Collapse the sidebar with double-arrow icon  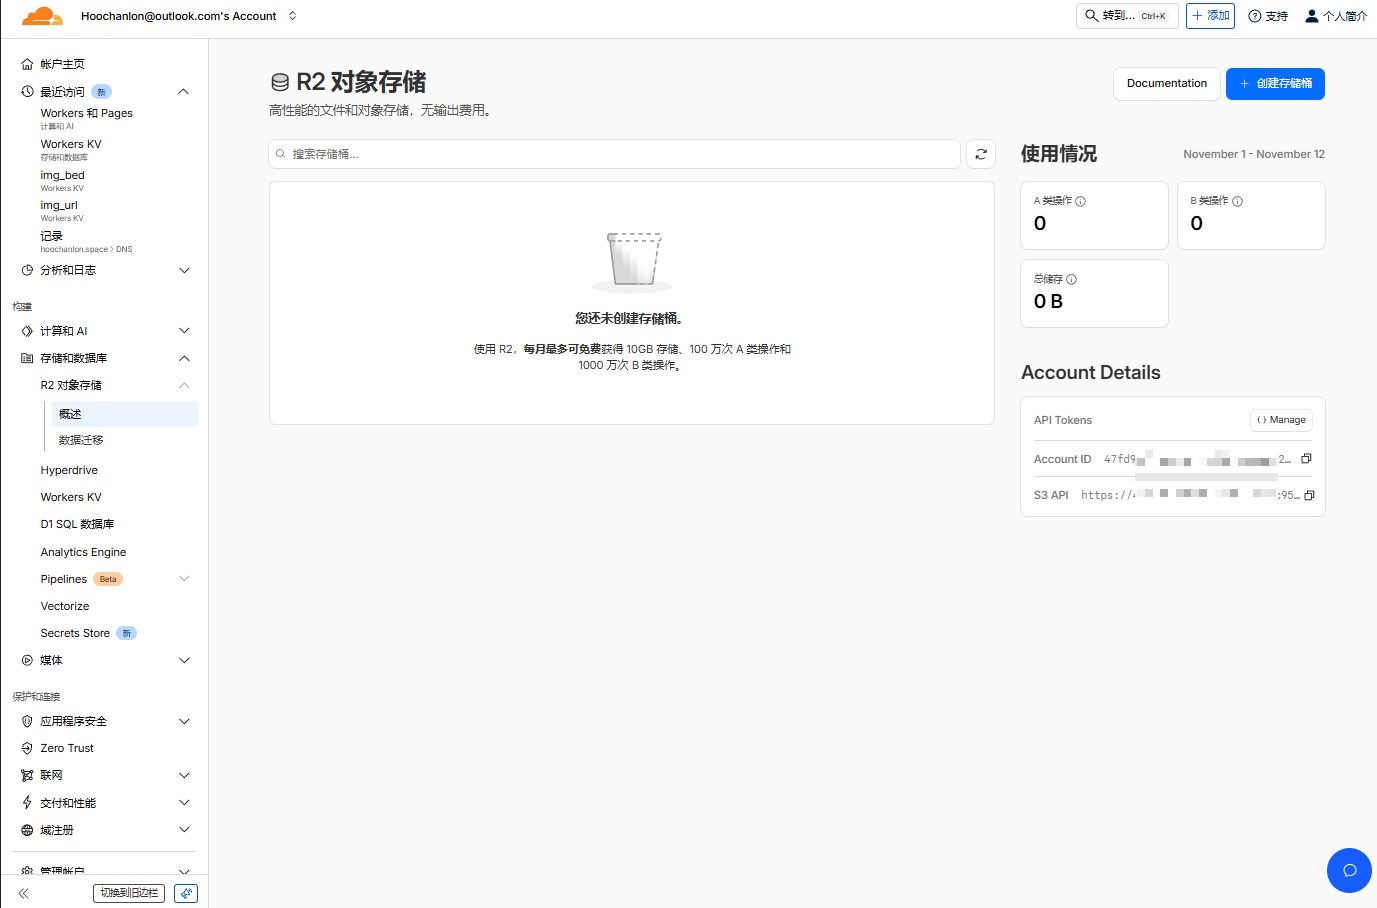point(23,893)
